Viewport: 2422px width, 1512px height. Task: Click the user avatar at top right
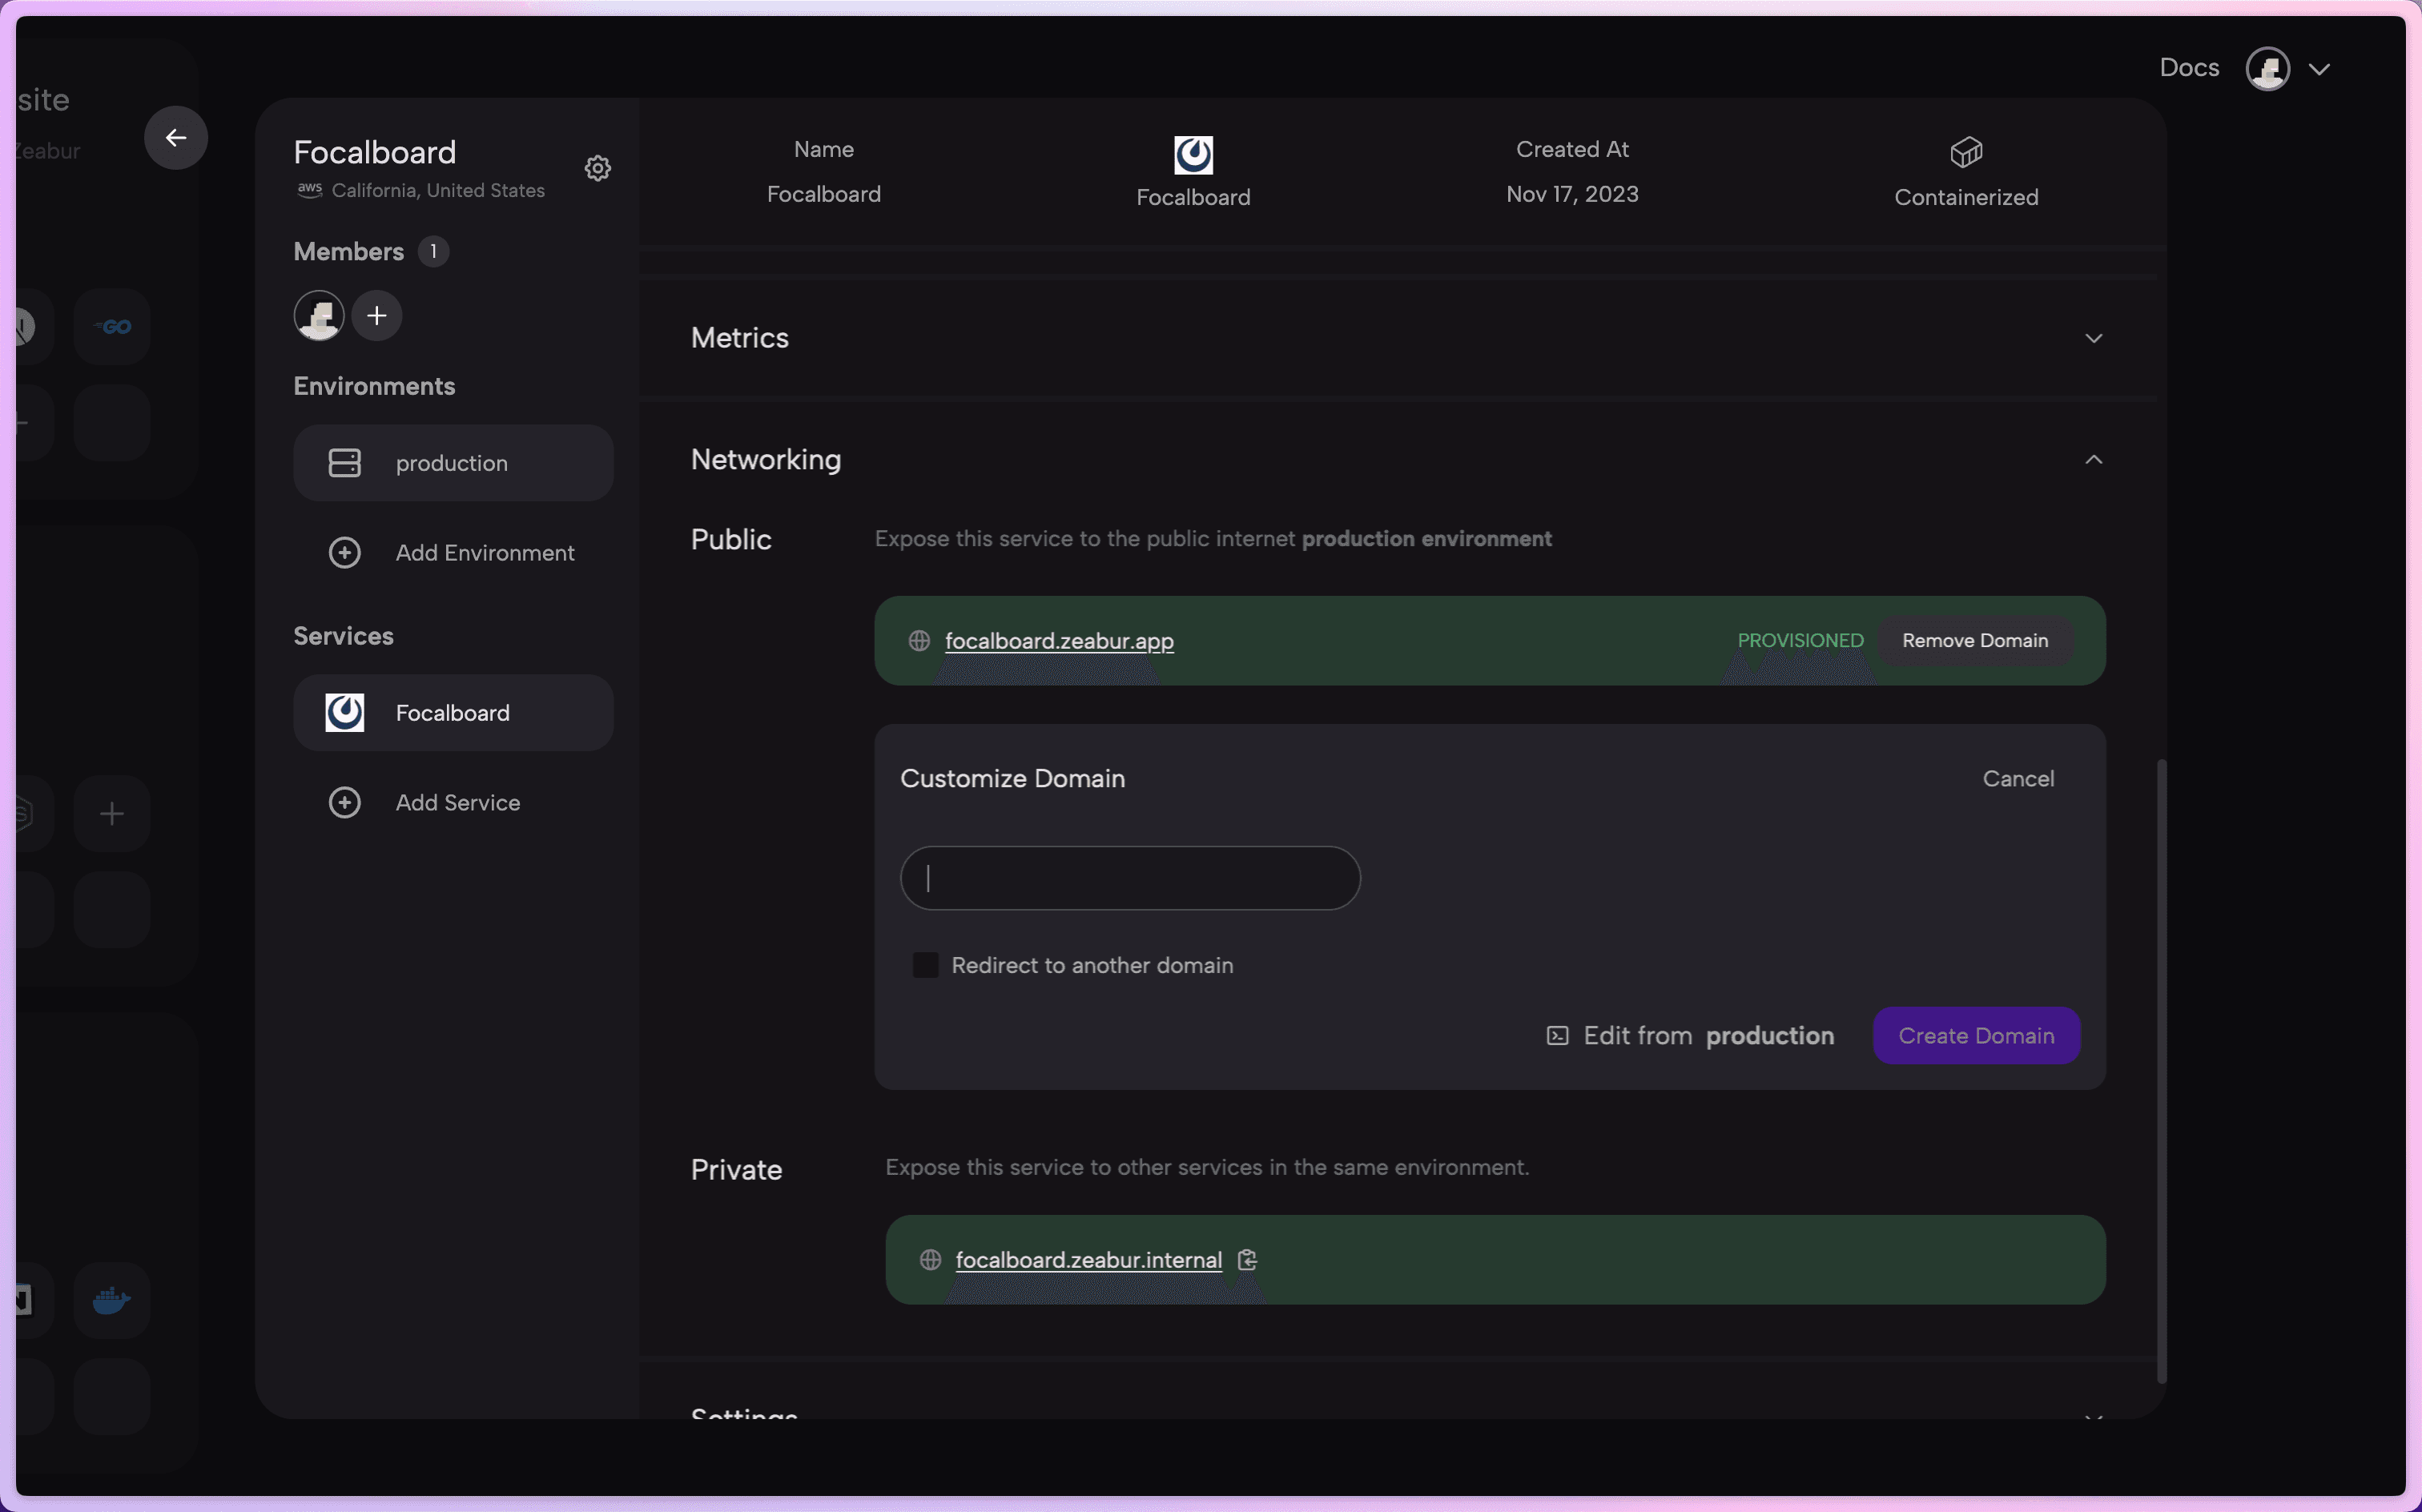pos(2267,69)
